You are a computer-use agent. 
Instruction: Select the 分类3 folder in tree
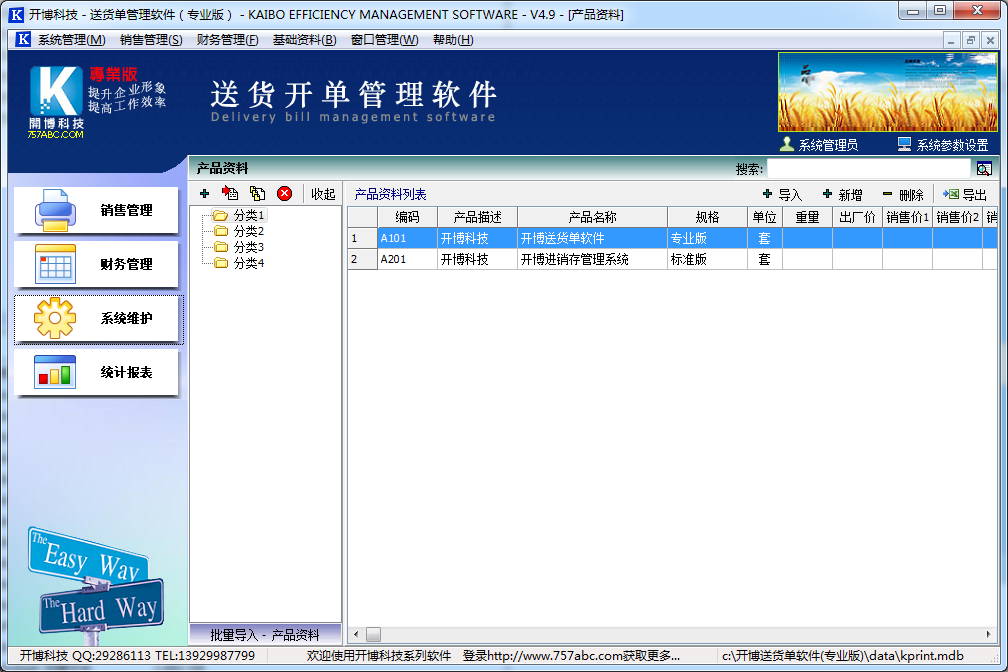(x=247, y=247)
